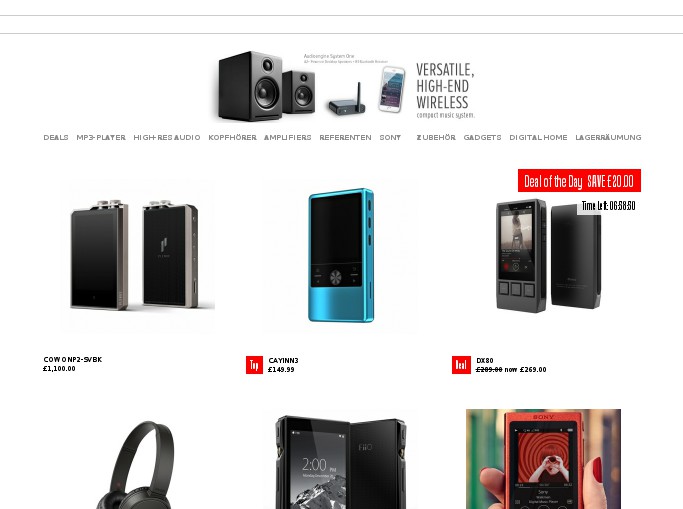Viewport: 683px width, 509px height.
Task: Open the GADGETS menu item
Action: pyautogui.click(x=482, y=138)
